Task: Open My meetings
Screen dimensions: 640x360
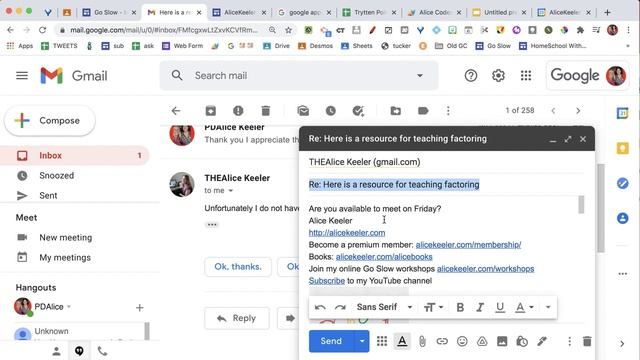Action: point(65,258)
